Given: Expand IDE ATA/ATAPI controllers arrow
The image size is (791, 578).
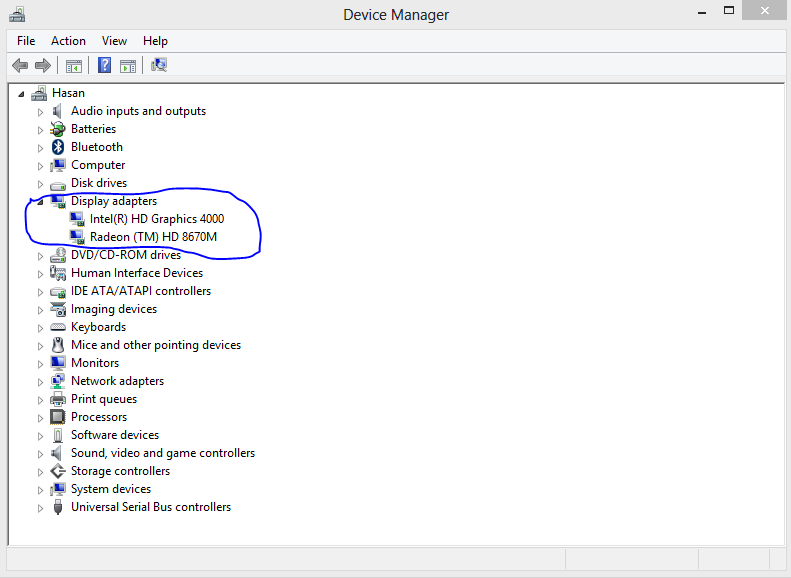Looking at the screenshot, I should [40, 292].
